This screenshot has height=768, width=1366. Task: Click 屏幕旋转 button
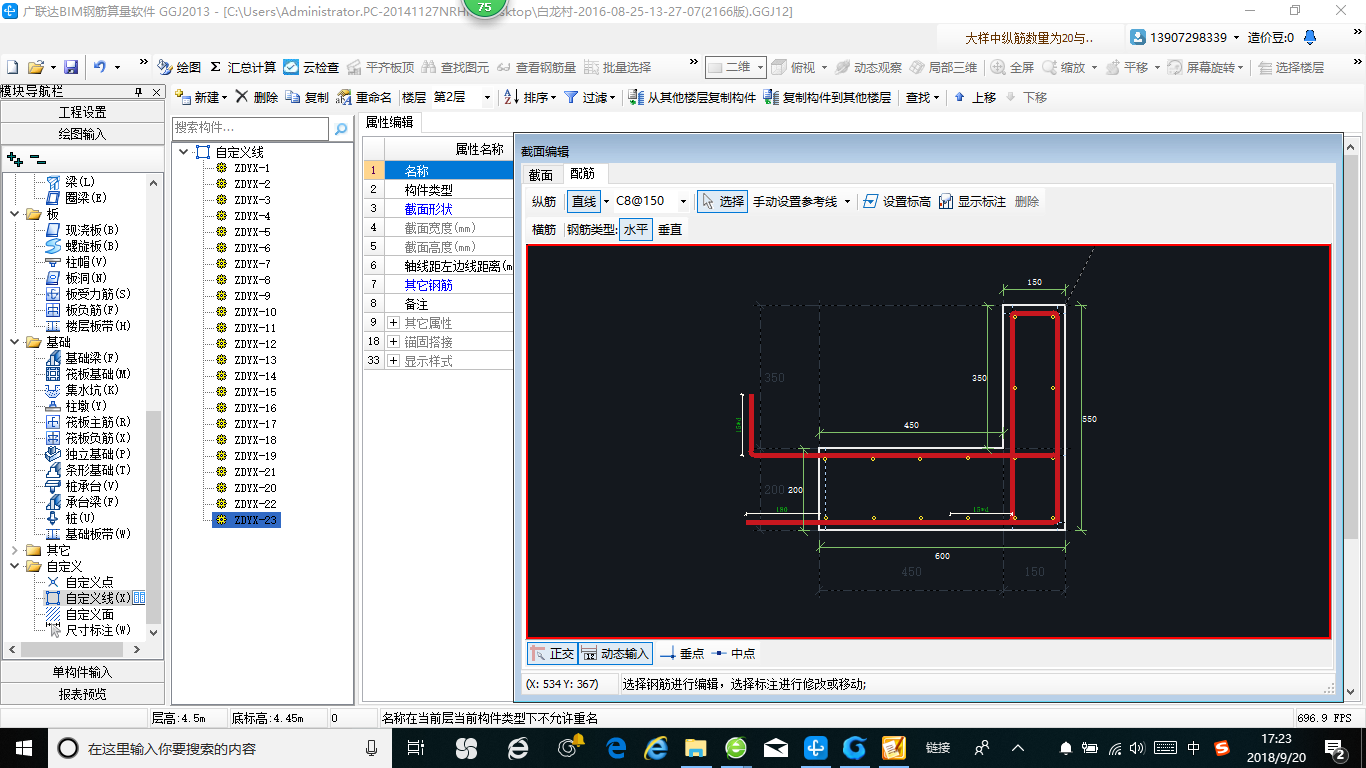click(x=1207, y=67)
